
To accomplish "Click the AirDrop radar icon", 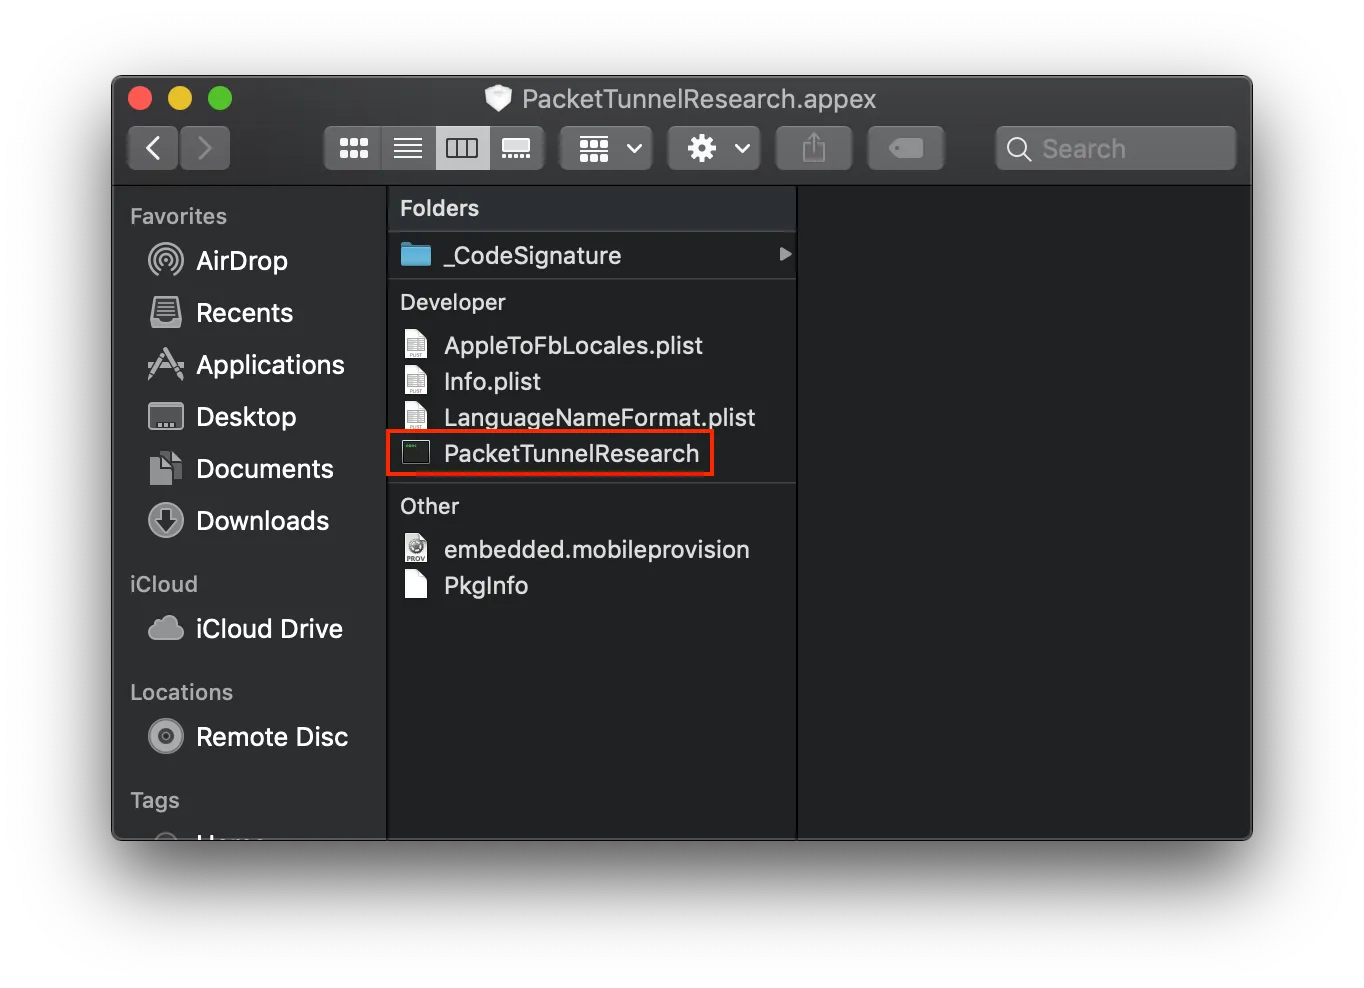I will point(166,260).
